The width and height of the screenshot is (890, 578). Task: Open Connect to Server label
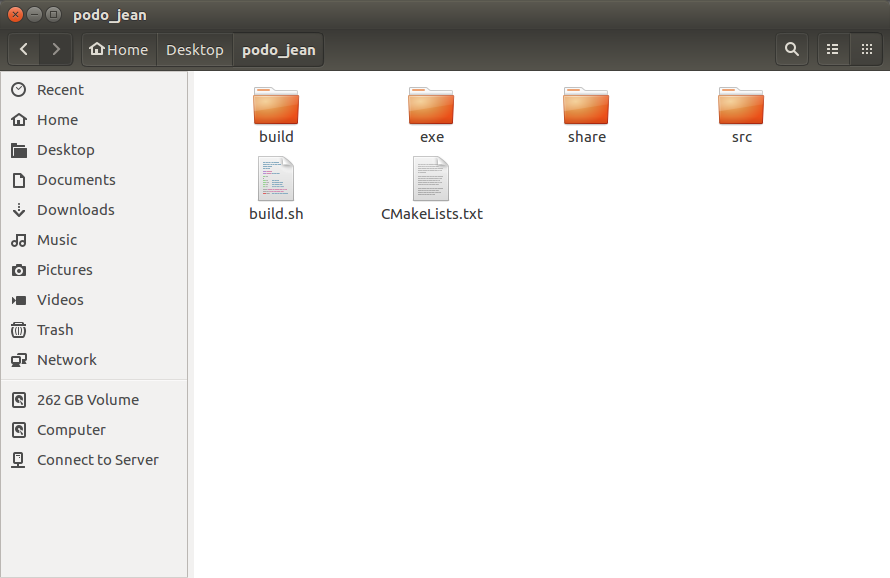pos(98,460)
